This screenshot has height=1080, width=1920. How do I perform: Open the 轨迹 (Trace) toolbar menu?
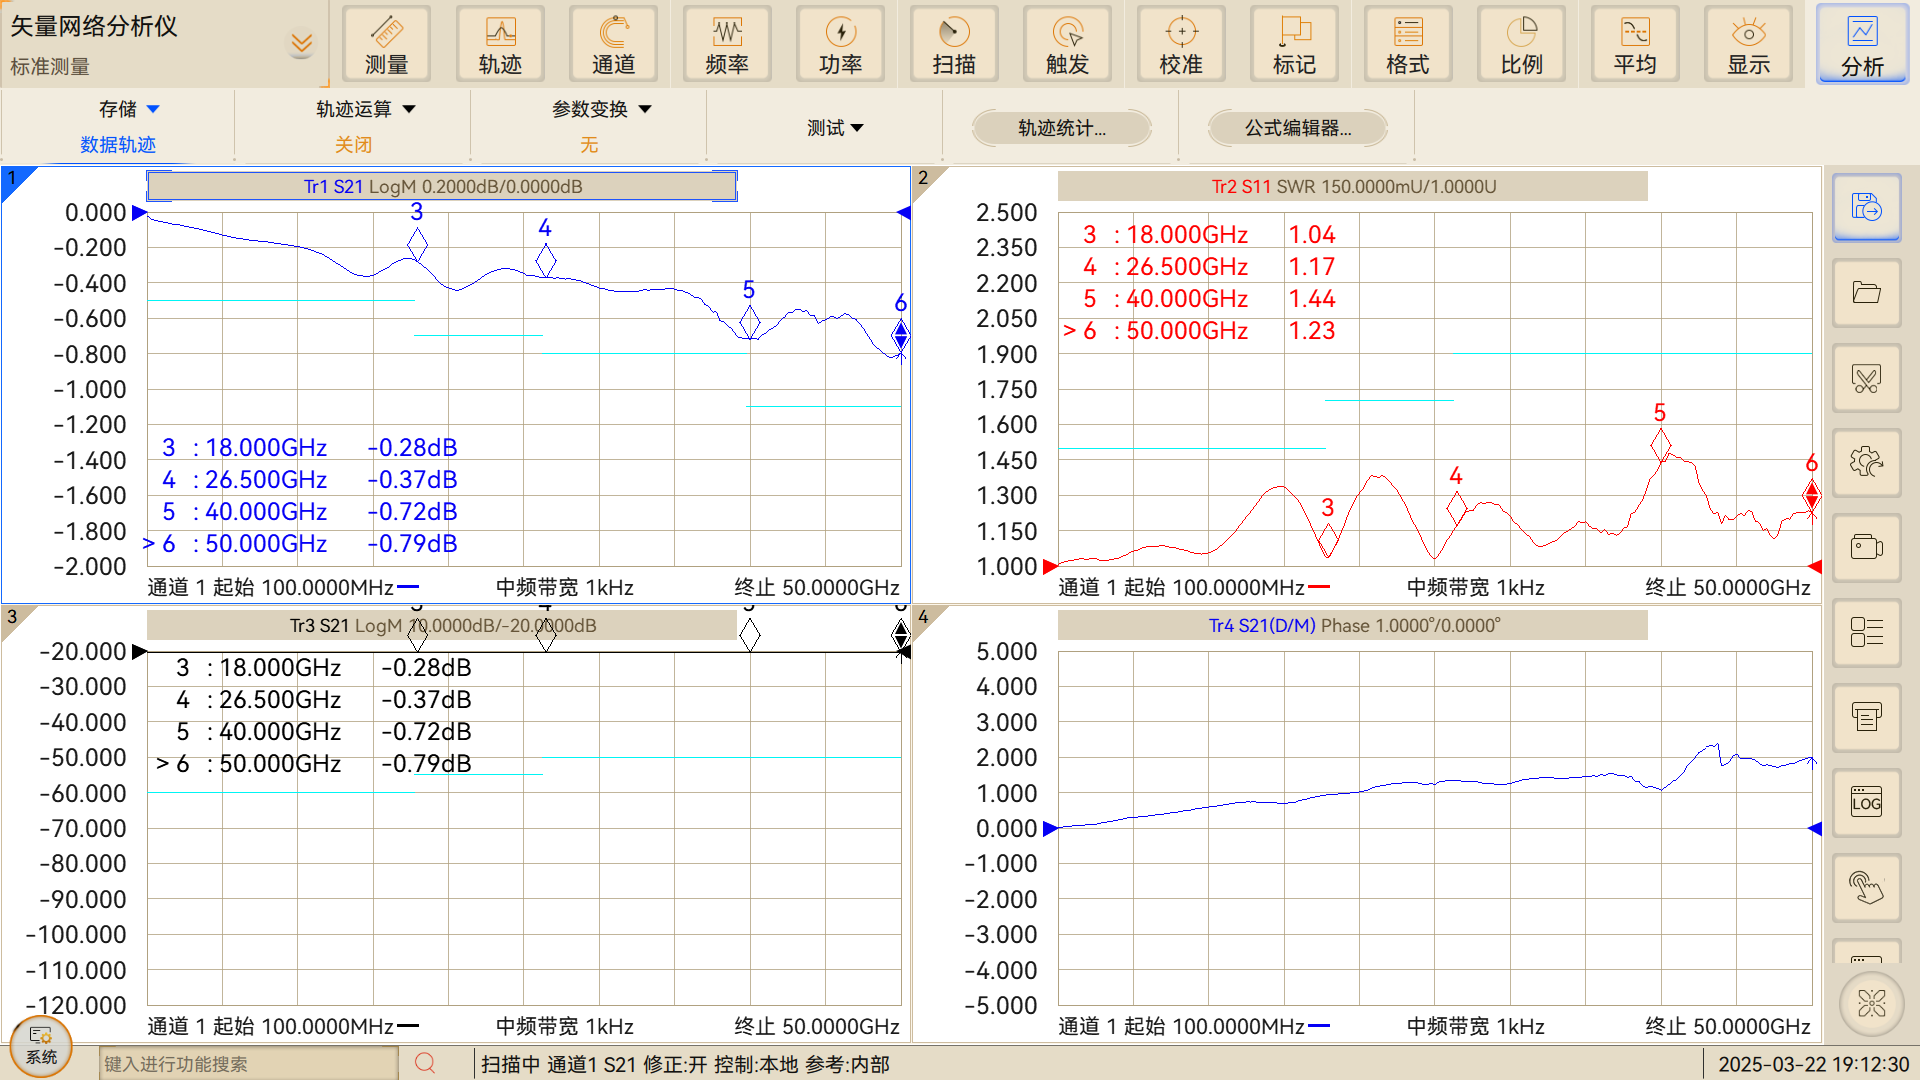point(500,44)
